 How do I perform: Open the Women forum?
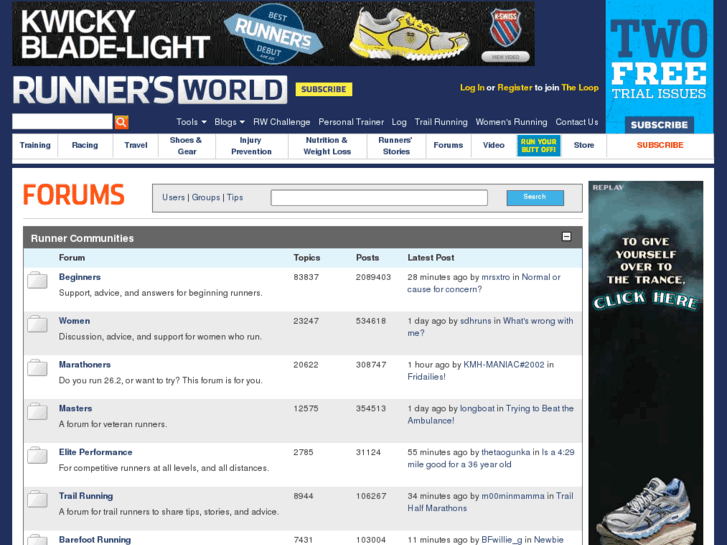click(74, 321)
